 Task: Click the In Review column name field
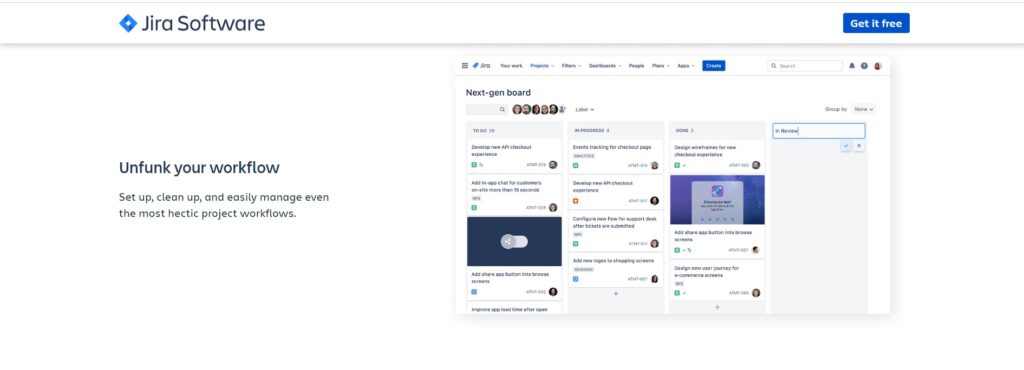tap(819, 131)
